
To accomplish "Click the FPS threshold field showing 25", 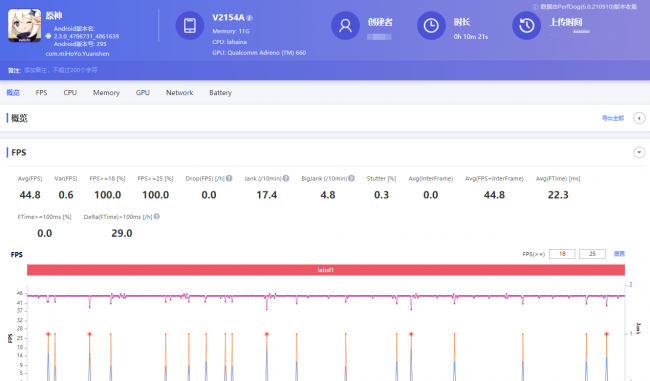I will coord(592,254).
